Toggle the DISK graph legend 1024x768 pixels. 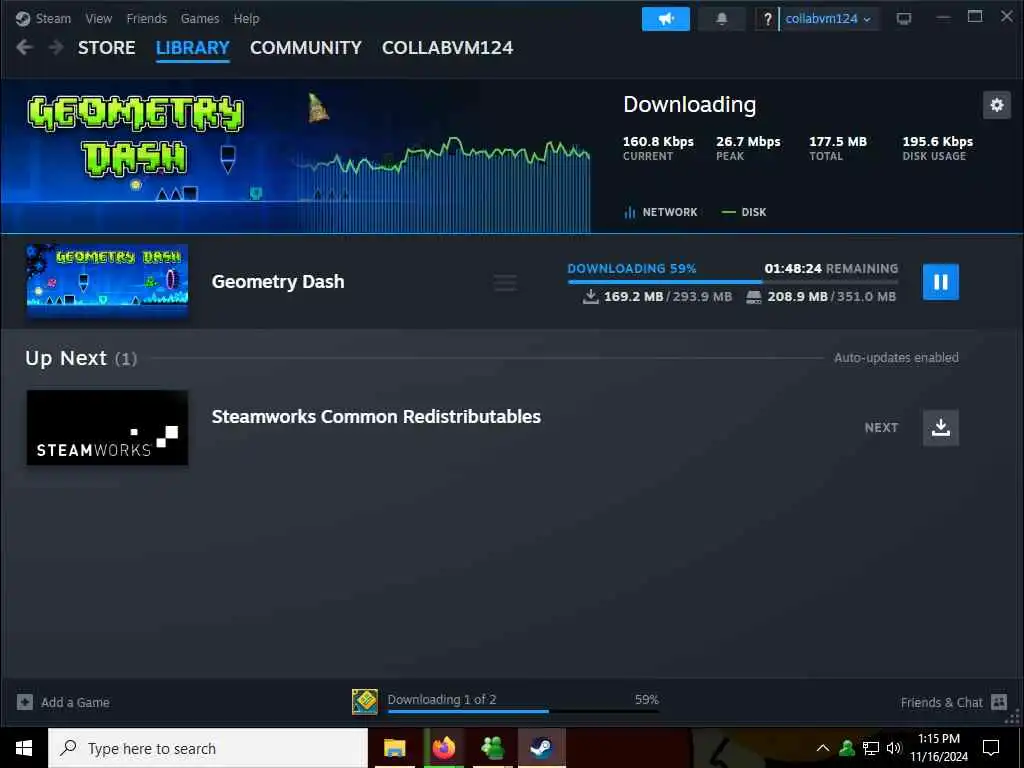tap(744, 212)
